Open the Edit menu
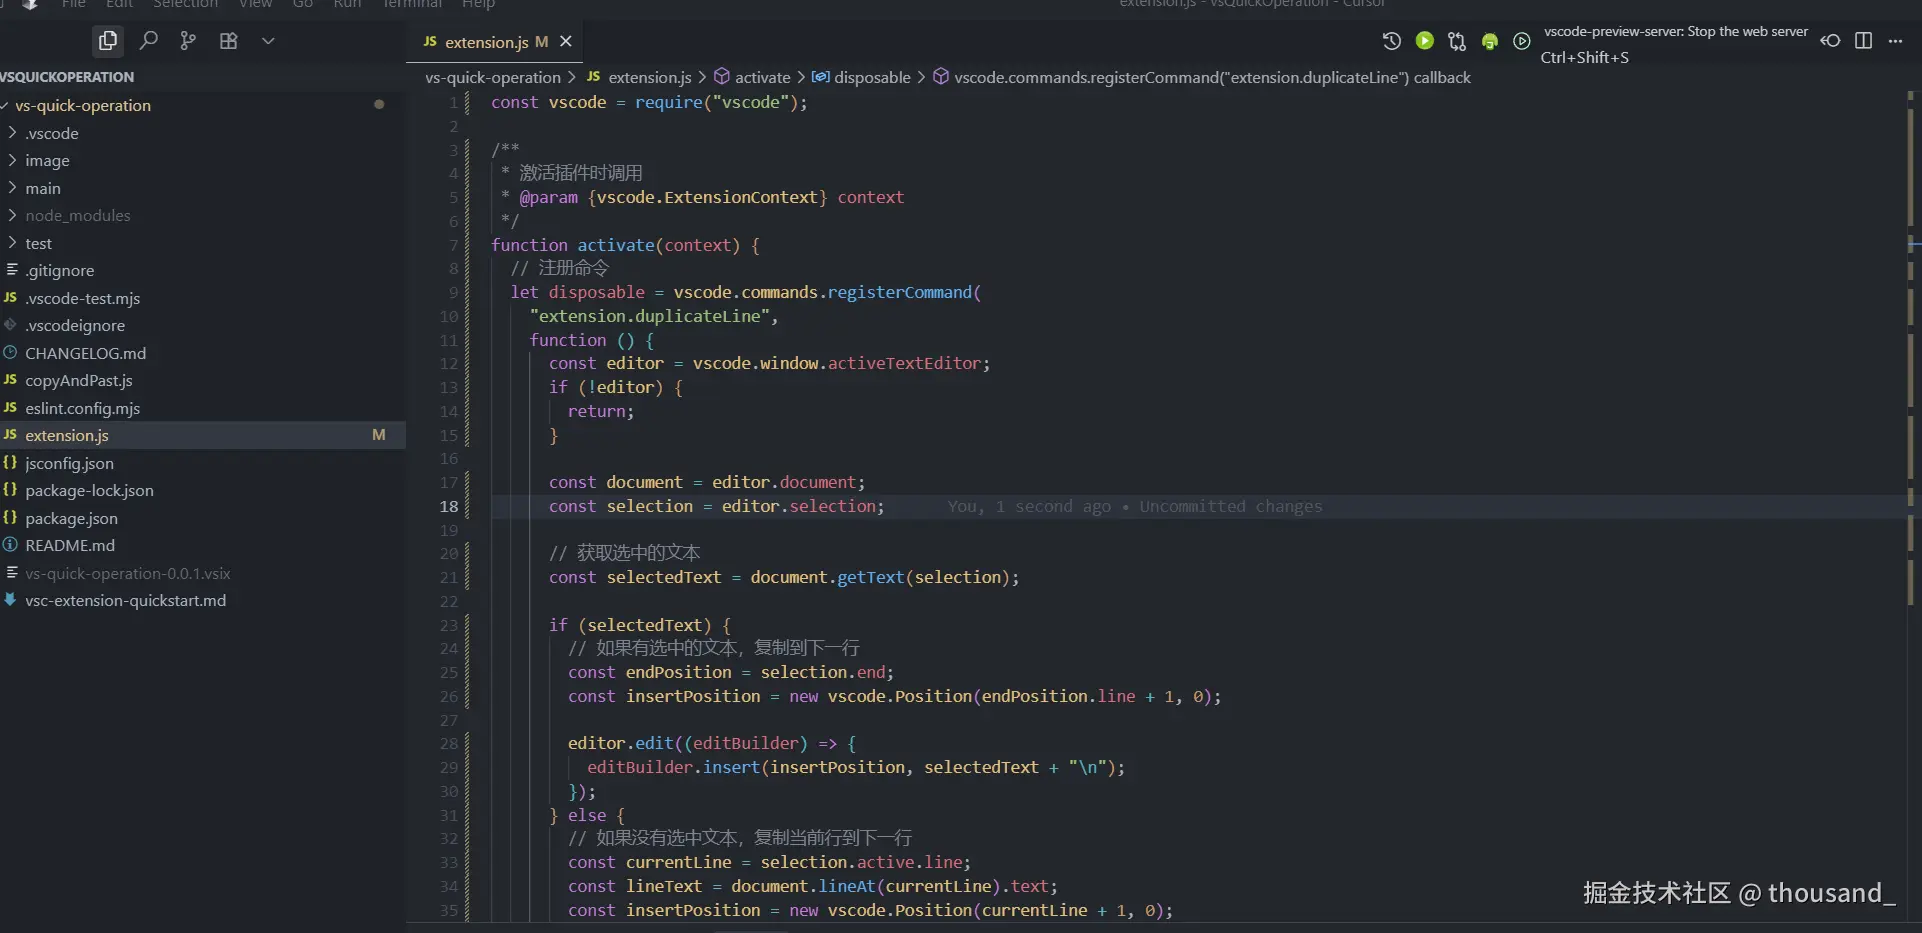Viewport: 1922px width, 933px height. pyautogui.click(x=120, y=4)
